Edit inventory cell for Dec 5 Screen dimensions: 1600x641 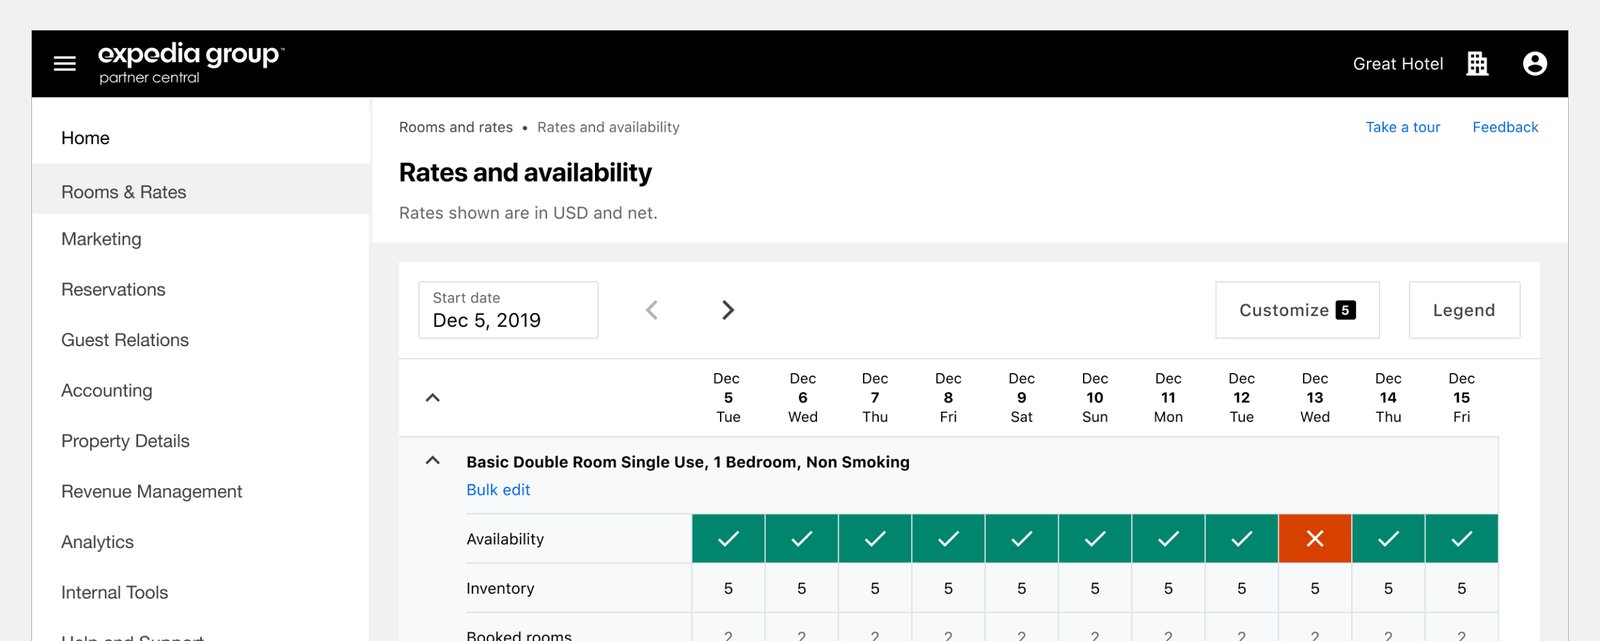point(729,589)
